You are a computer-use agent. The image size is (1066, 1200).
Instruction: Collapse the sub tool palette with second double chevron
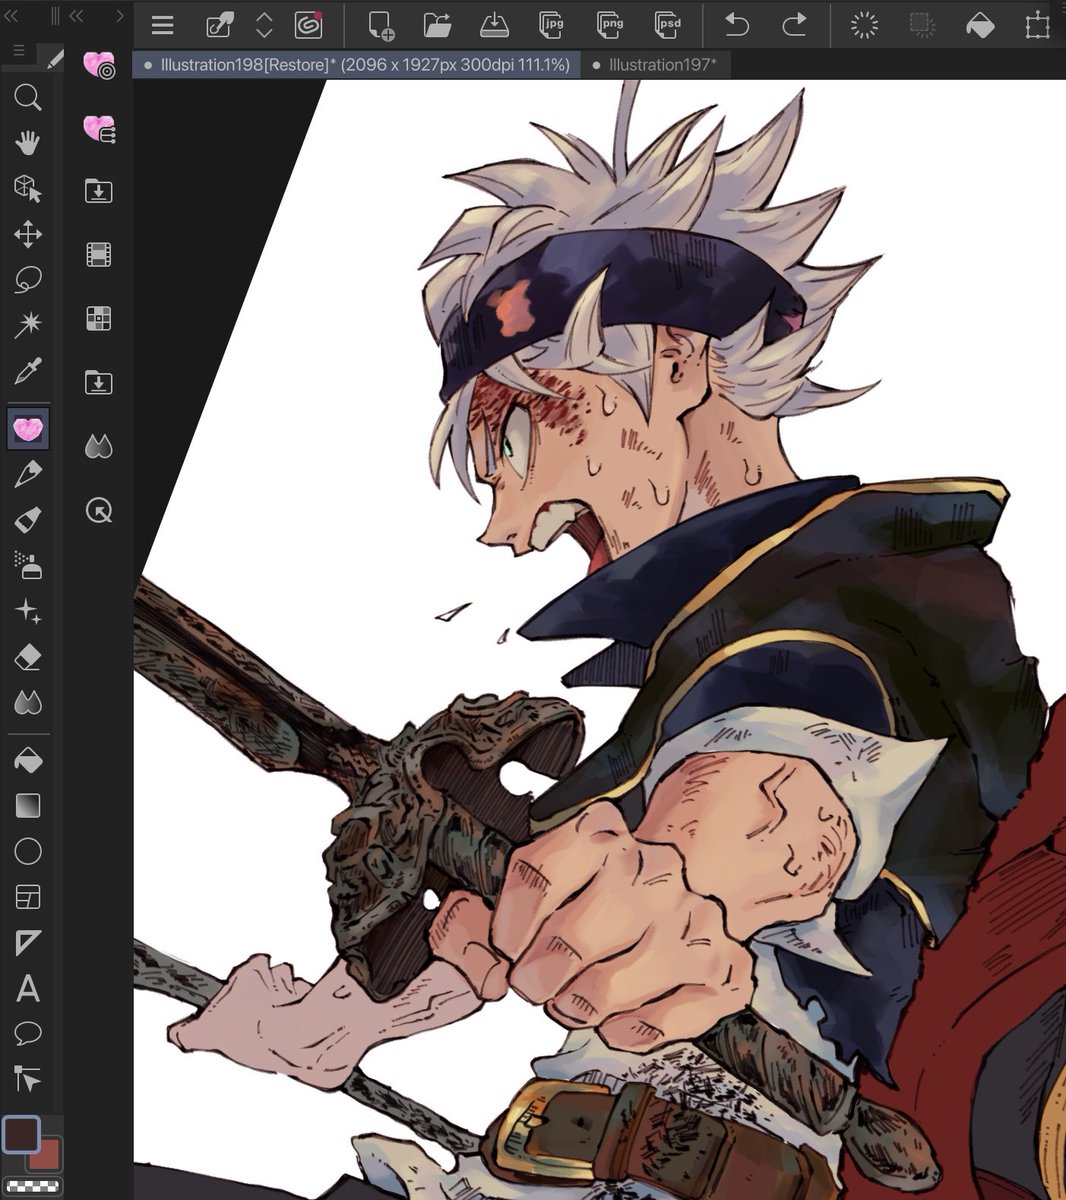76,16
